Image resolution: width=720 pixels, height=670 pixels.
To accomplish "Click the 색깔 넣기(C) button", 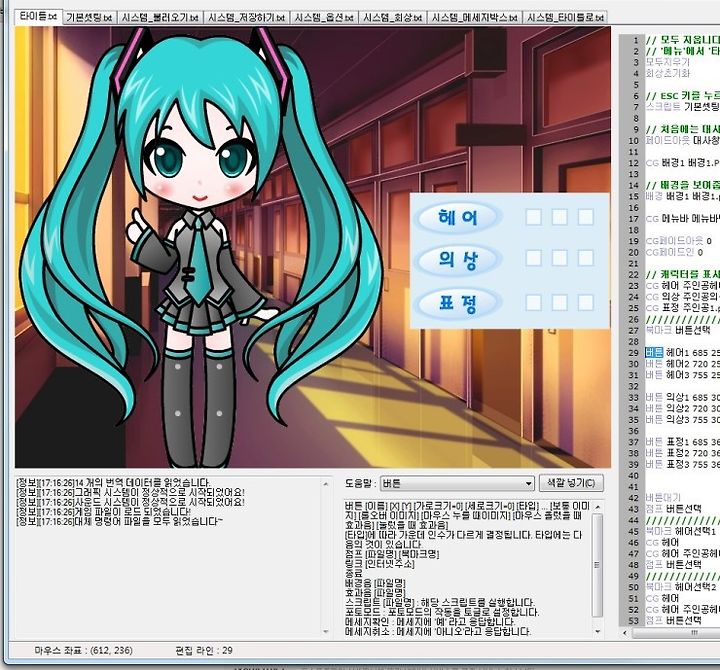I will pyautogui.click(x=571, y=483).
